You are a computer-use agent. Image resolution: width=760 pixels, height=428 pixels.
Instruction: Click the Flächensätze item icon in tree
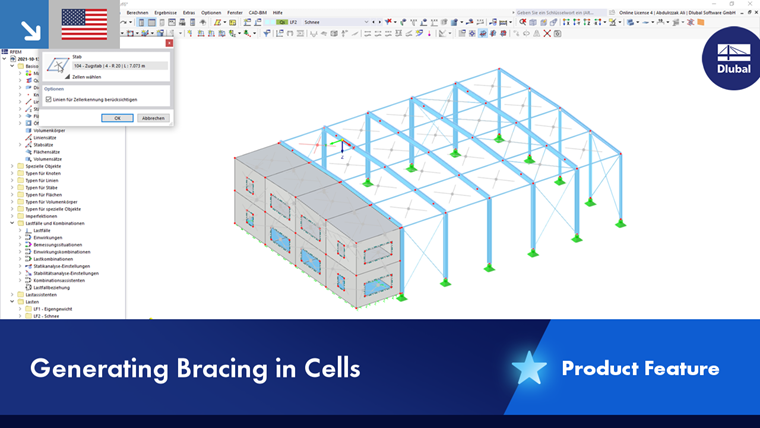click(29, 152)
